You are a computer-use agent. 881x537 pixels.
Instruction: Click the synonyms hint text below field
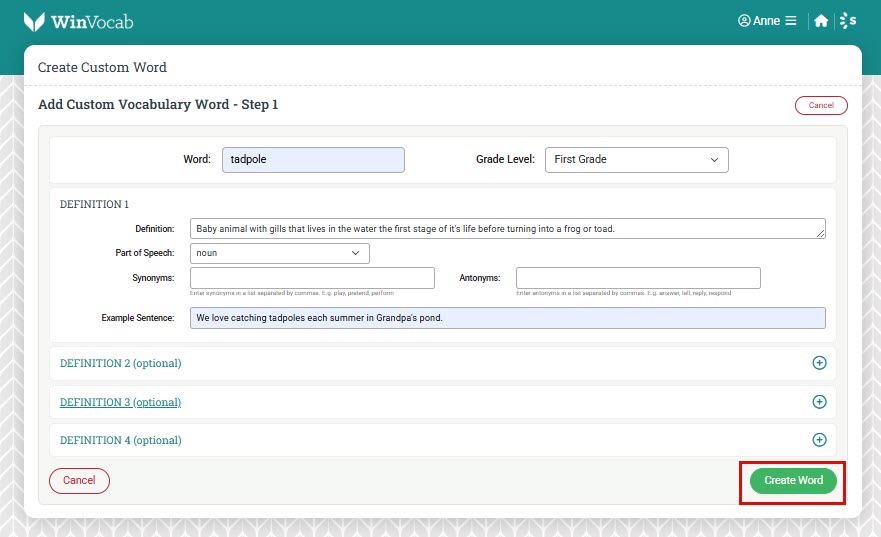292,293
